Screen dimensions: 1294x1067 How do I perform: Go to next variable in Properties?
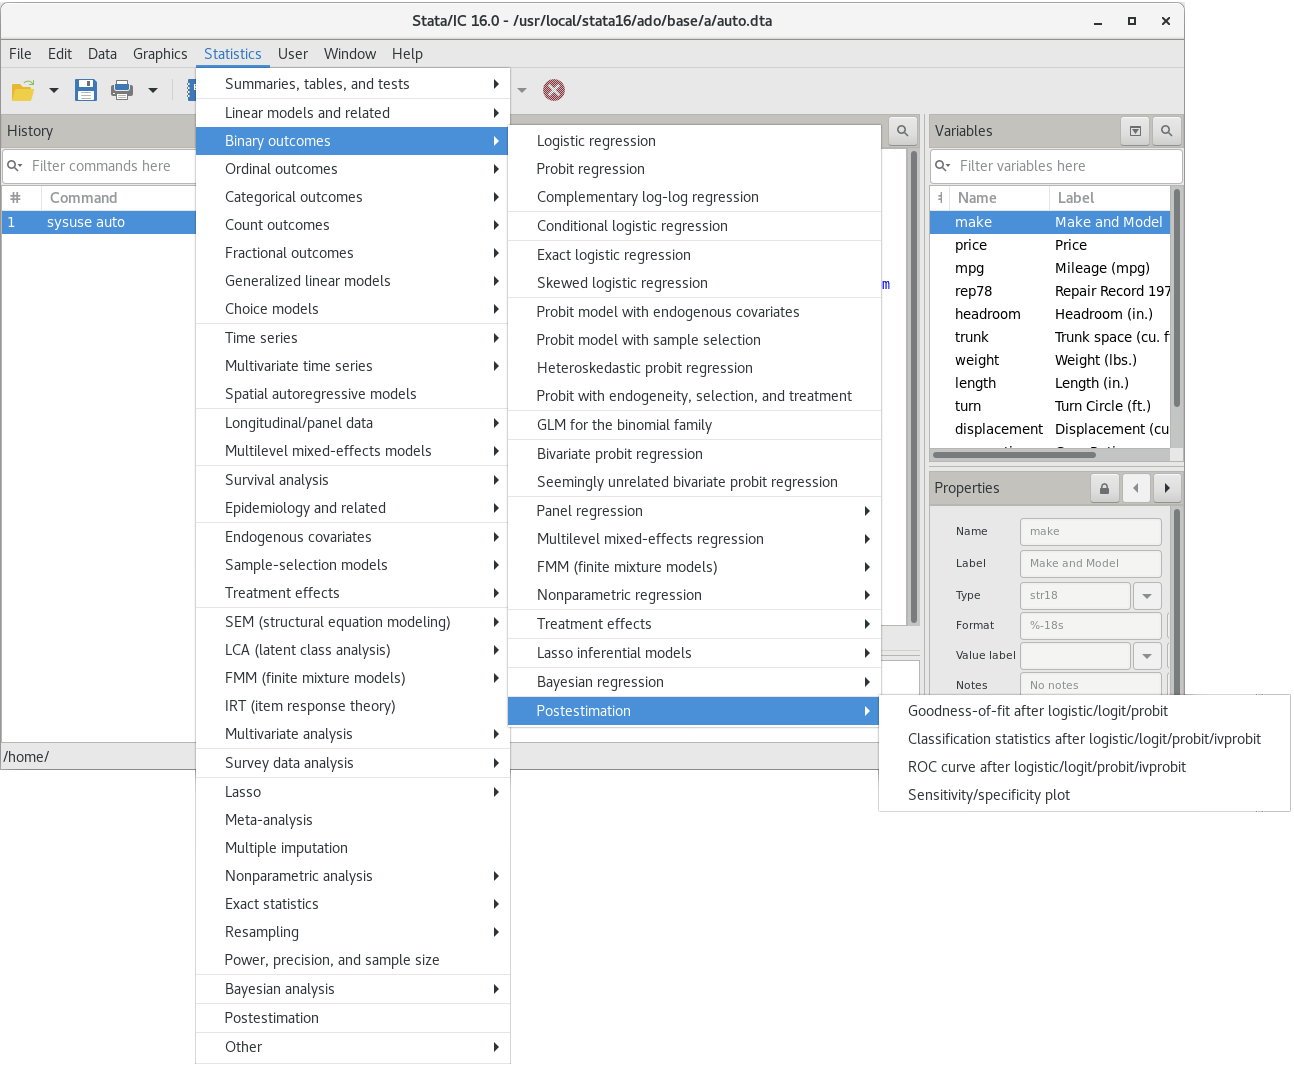click(x=1167, y=488)
